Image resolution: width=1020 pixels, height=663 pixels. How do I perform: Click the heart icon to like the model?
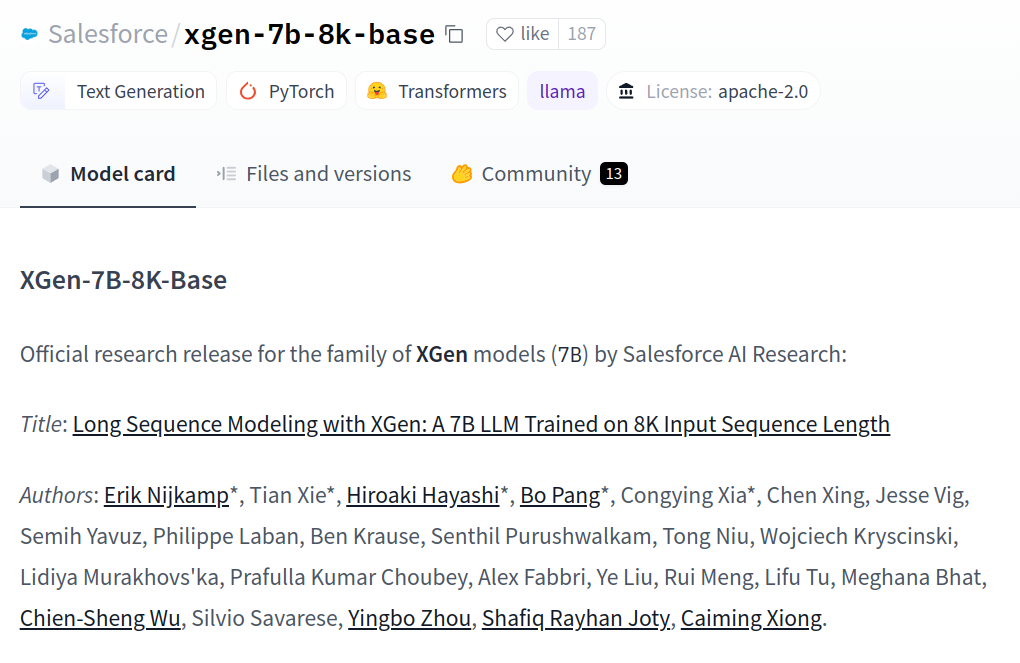(504, 33)
